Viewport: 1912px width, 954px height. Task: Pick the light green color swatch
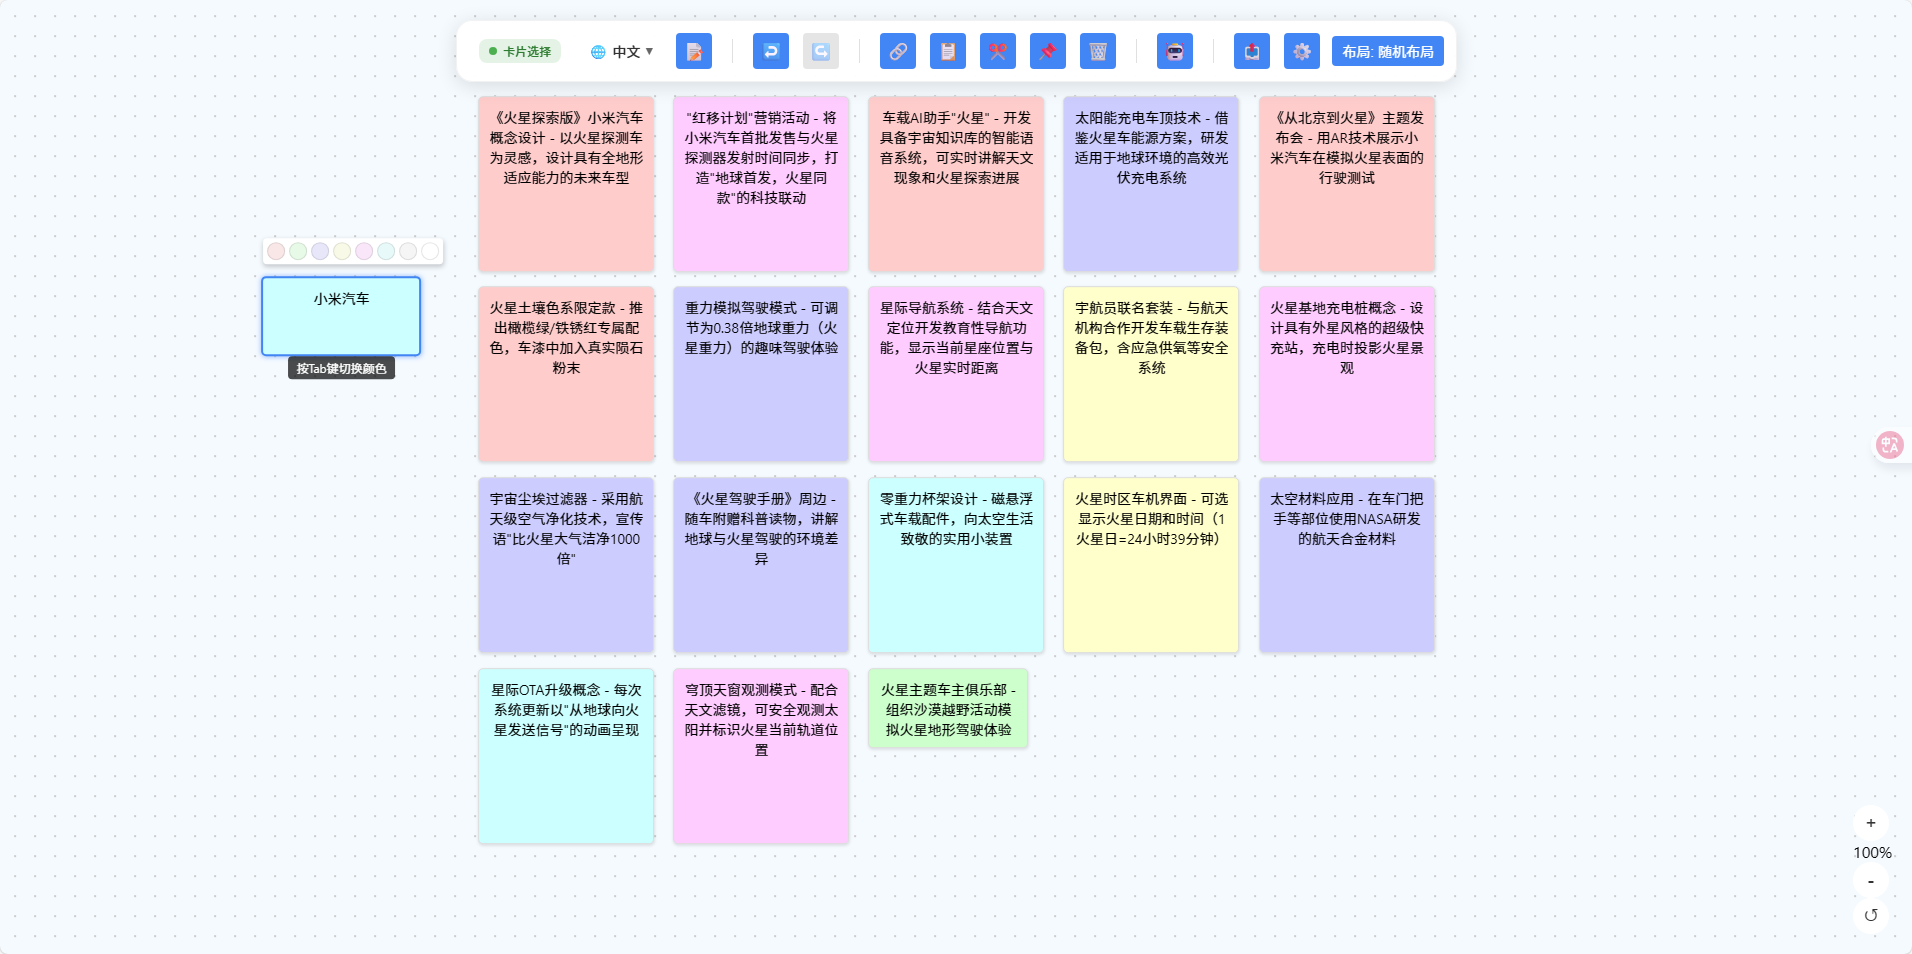pos(298,251)
